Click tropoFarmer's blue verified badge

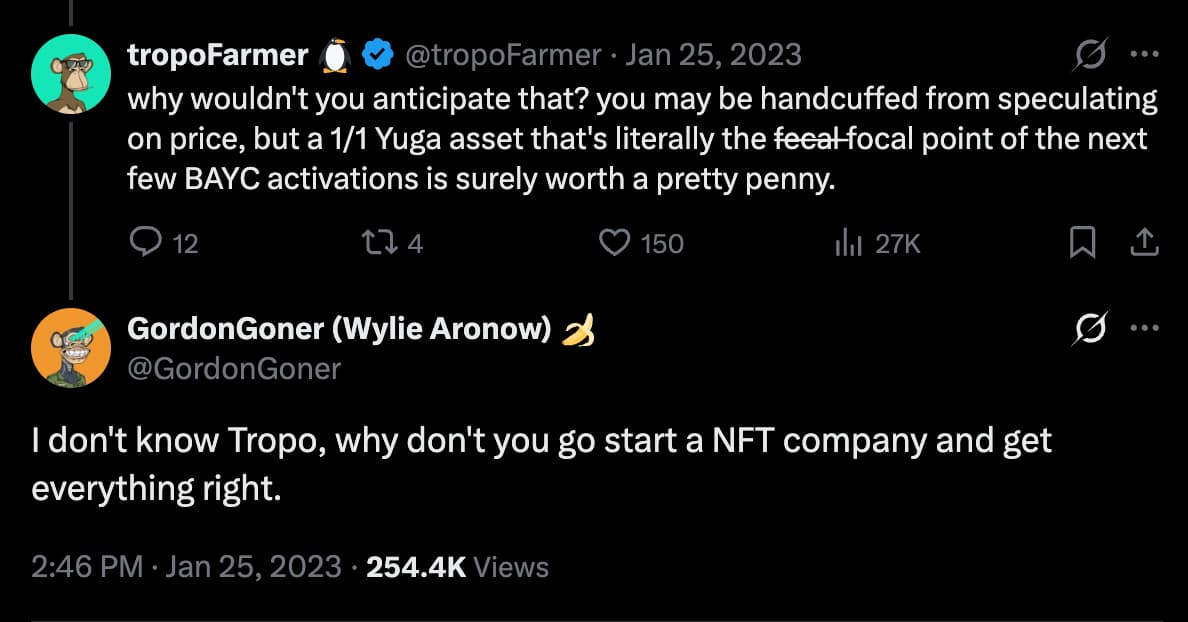376,56
